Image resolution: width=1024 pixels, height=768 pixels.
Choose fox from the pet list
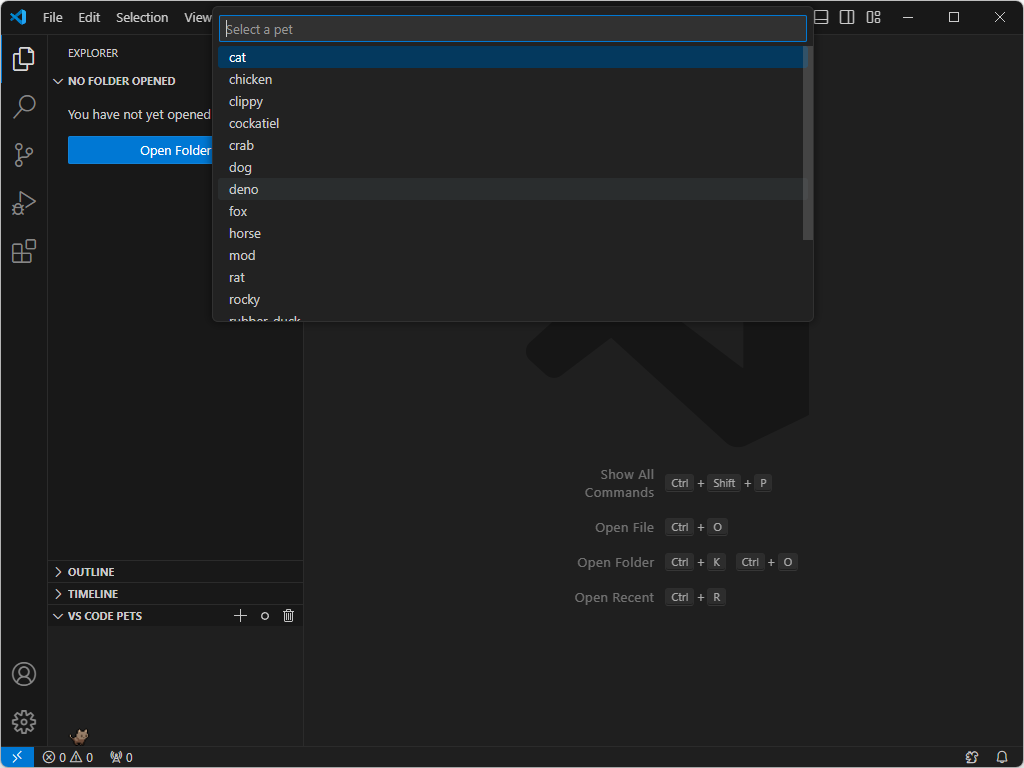pos(513,211)
